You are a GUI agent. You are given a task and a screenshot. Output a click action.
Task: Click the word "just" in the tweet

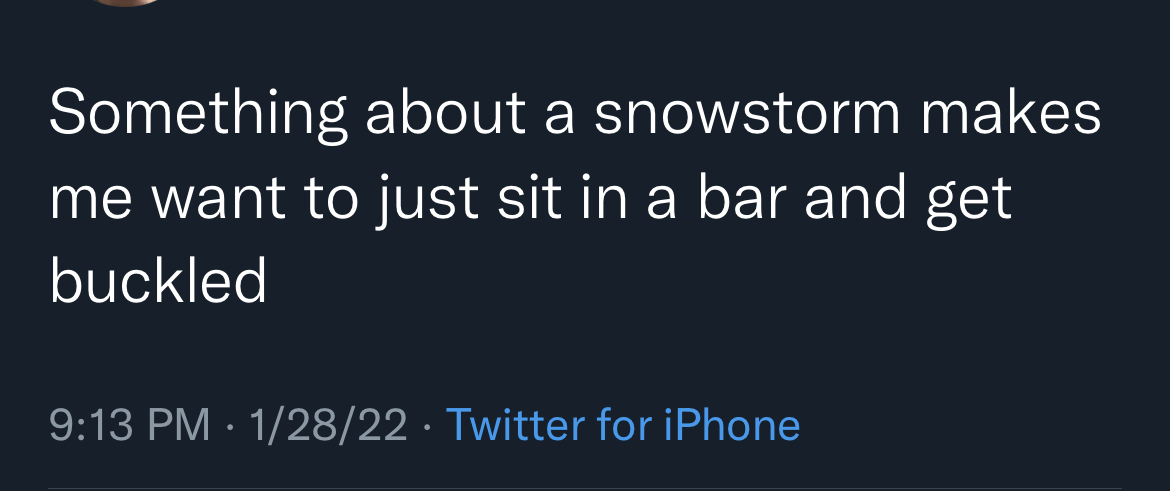[425, 201]
